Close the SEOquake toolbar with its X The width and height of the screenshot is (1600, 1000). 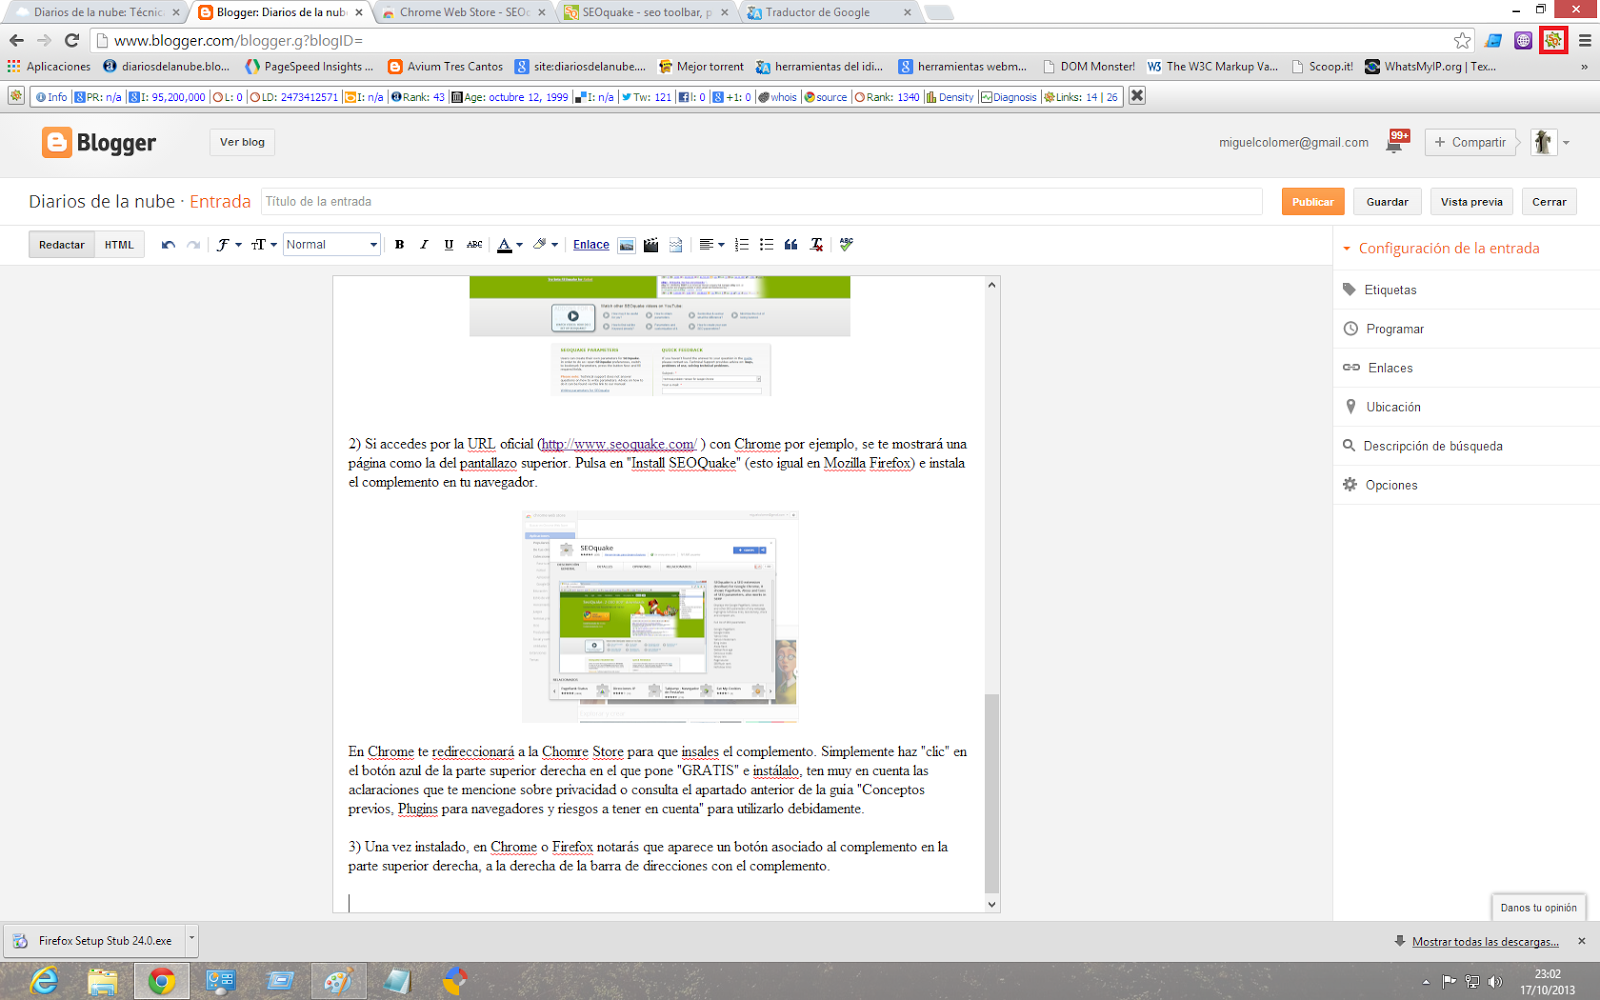[1137, 96]
